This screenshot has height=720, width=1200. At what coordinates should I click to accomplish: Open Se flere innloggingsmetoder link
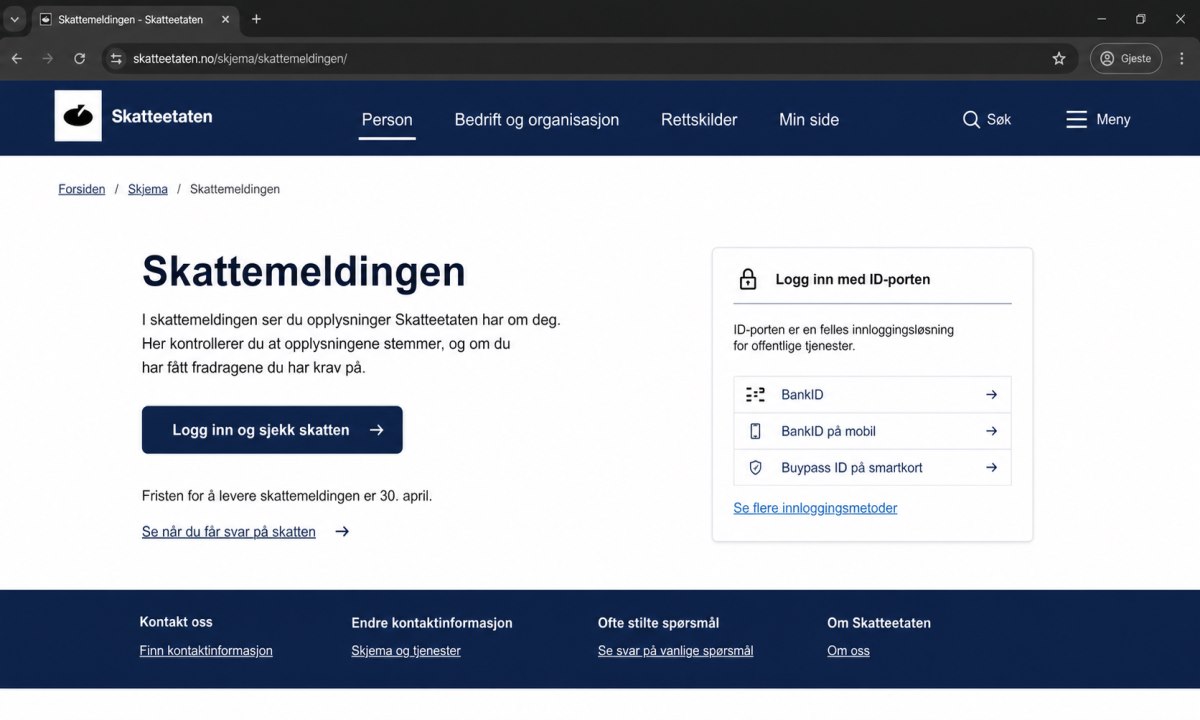[815, 508]
